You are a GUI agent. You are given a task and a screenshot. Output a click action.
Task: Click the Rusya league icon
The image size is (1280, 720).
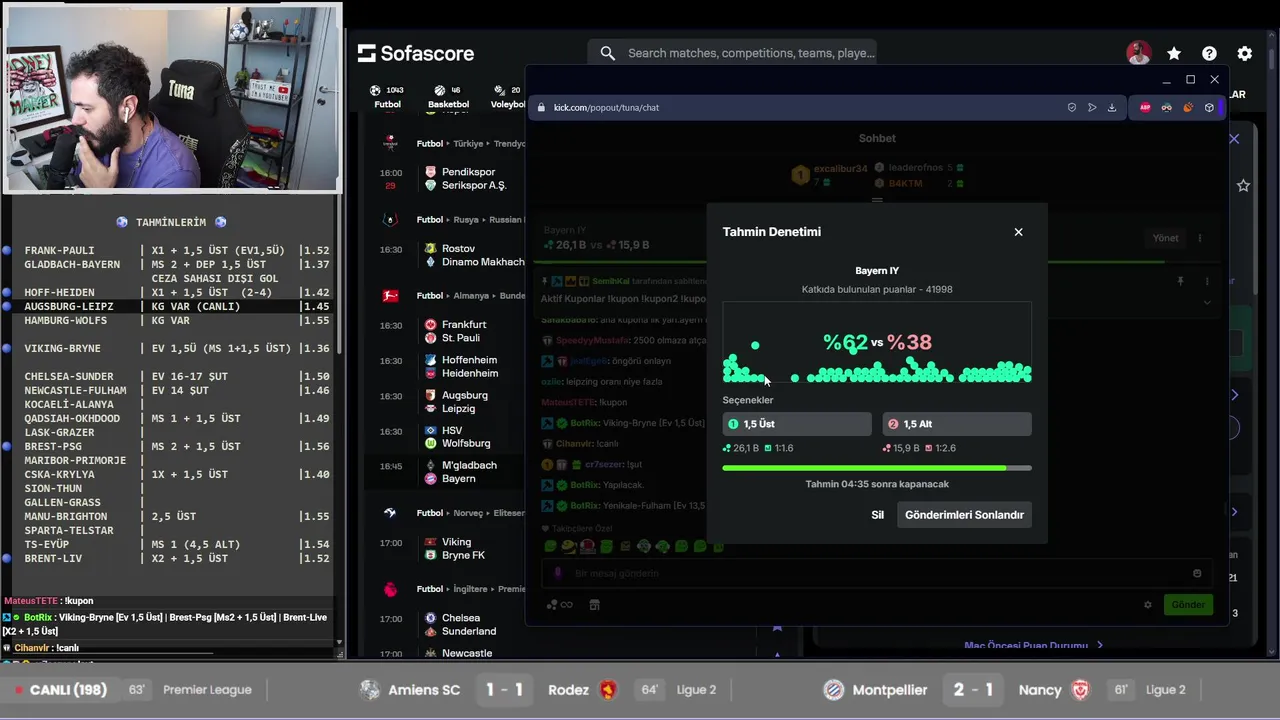(391, 219)
